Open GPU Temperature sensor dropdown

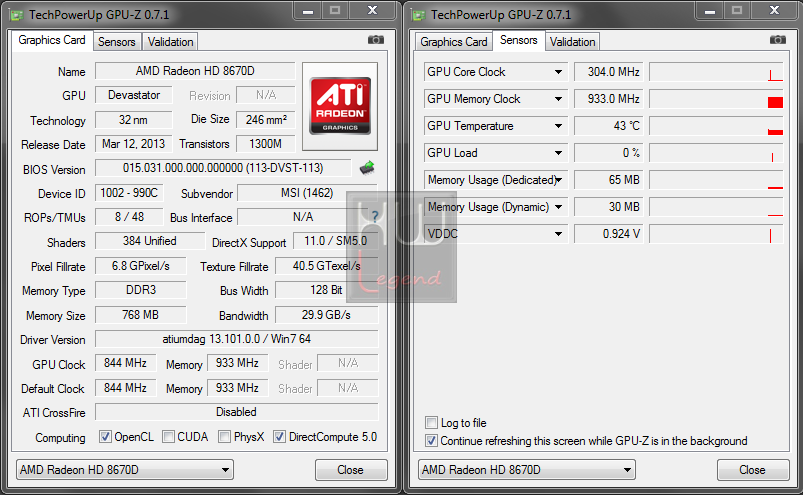[x=558, y=126]
